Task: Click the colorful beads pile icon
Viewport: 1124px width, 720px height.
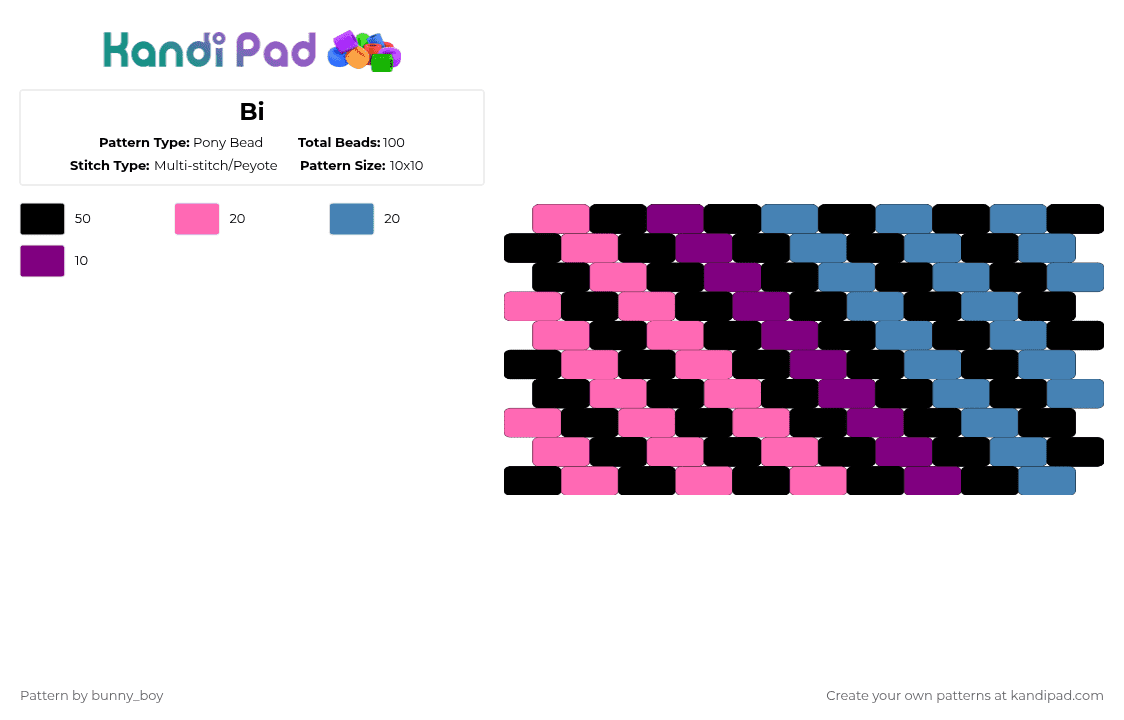Action: tap(364, 52)
